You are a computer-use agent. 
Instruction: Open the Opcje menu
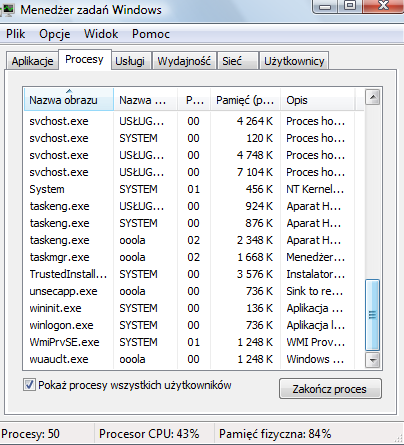(x=55, y=34)
